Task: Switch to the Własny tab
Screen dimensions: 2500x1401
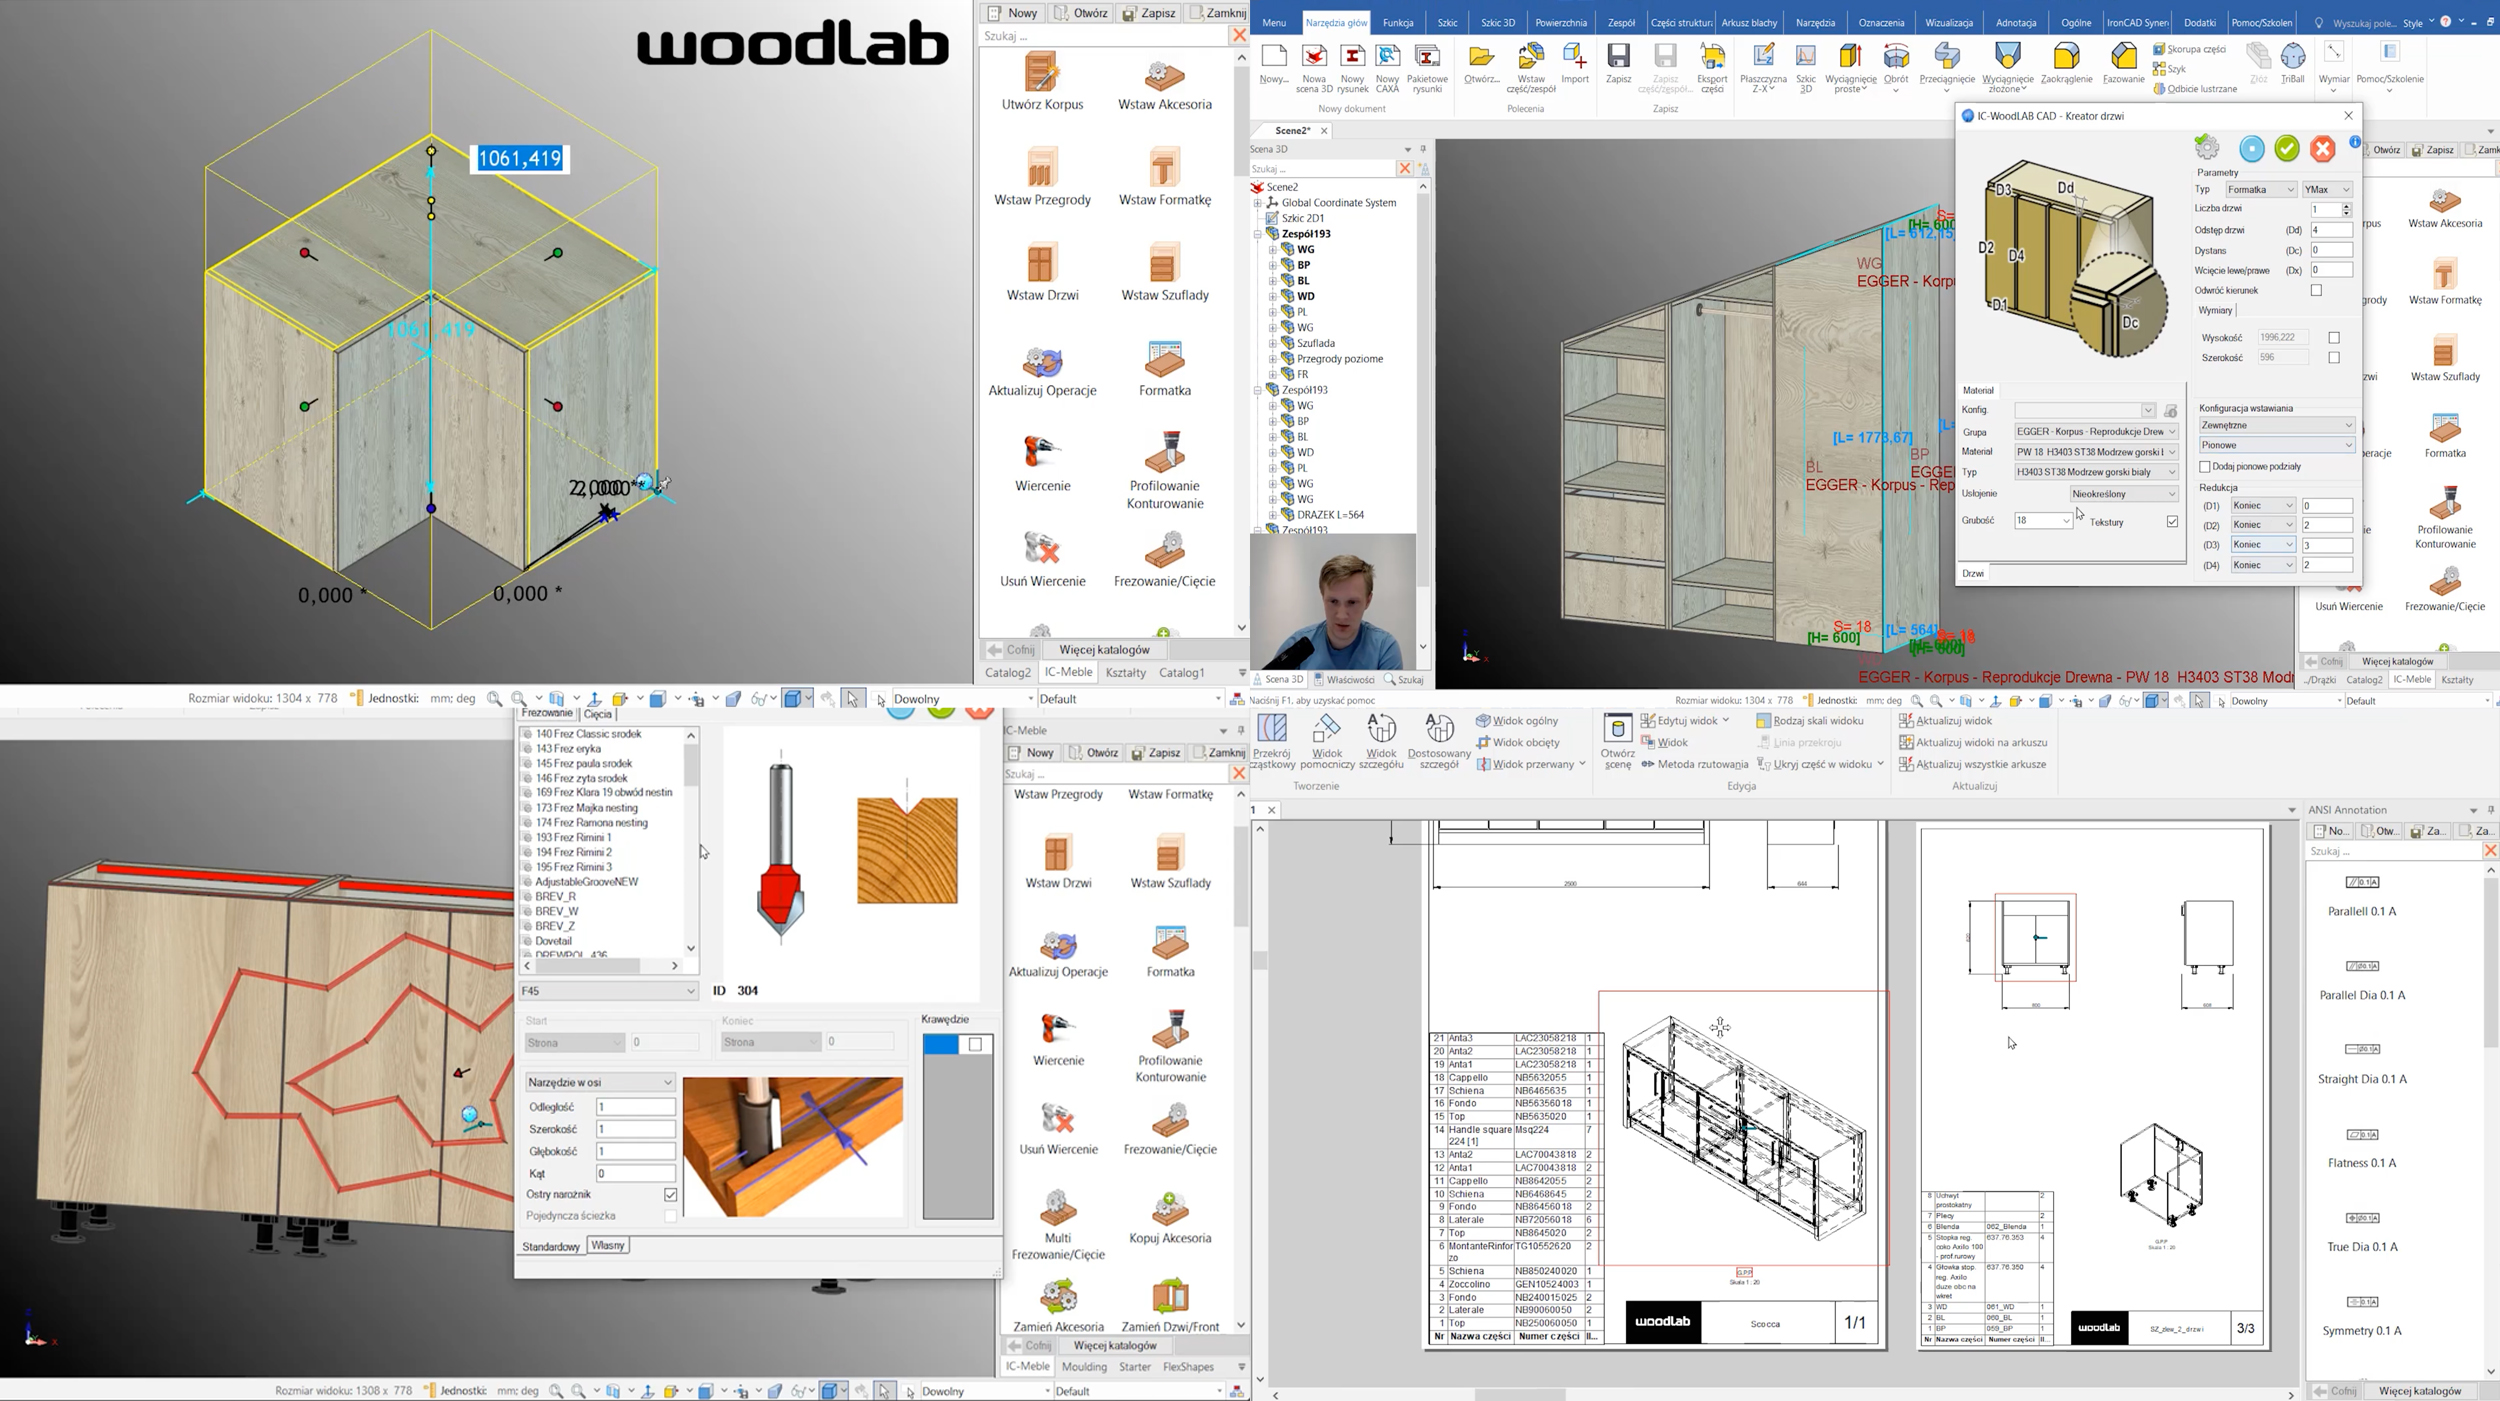Action: point(607,1245)
